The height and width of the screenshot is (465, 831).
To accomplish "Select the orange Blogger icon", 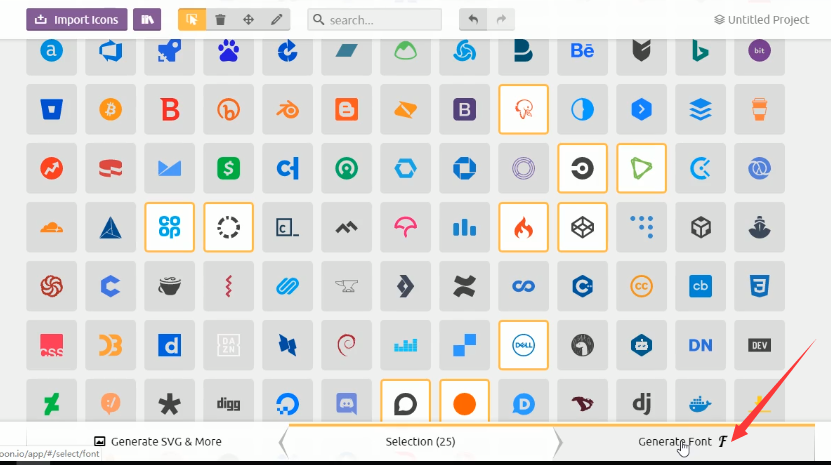I will click(347, 110).
